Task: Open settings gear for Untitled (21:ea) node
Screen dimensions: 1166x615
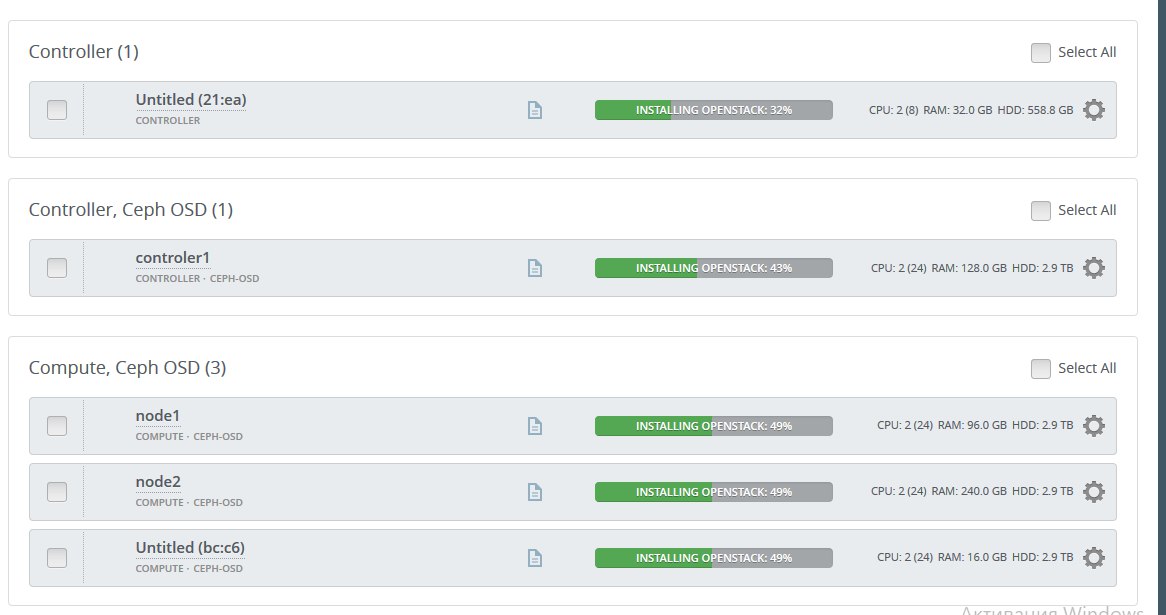Action: [1094, 110]
